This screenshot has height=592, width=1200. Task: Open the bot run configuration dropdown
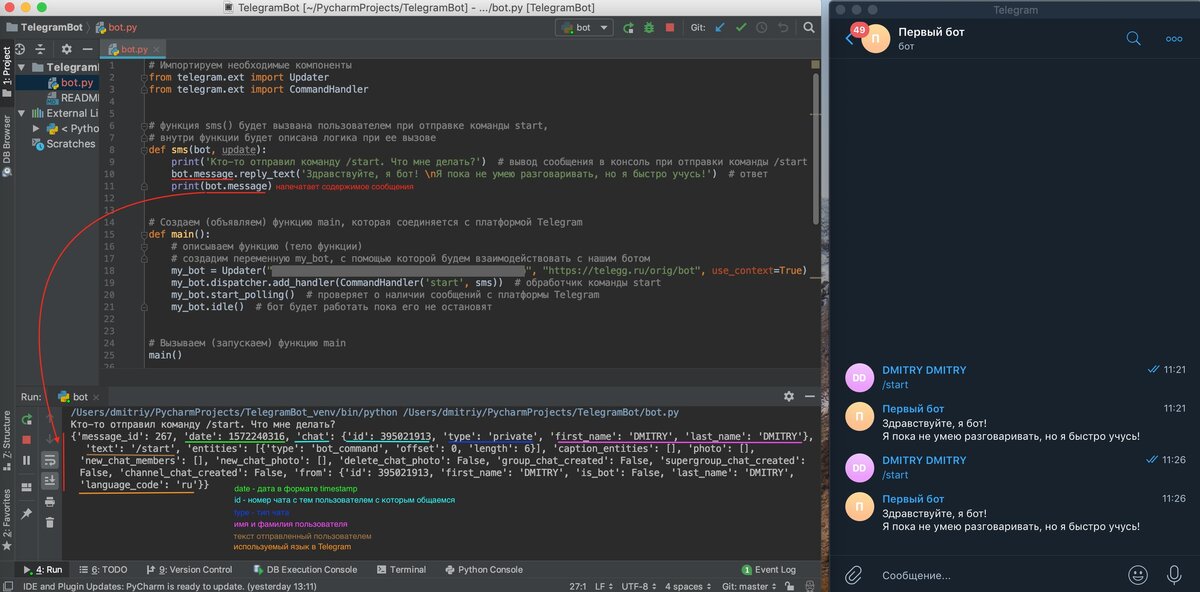tap(585, 28)
